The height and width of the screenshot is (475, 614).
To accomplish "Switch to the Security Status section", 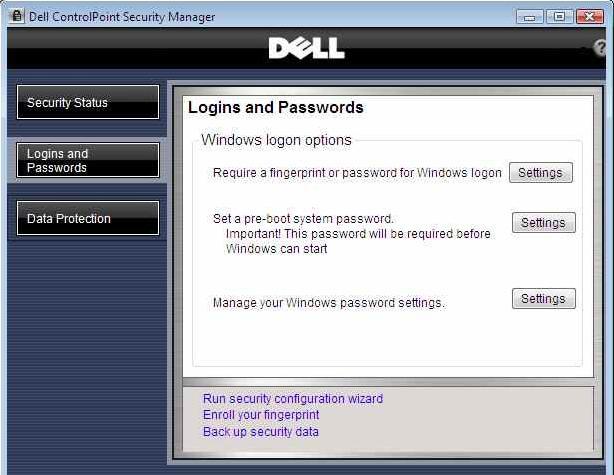I will pos(88,102).
